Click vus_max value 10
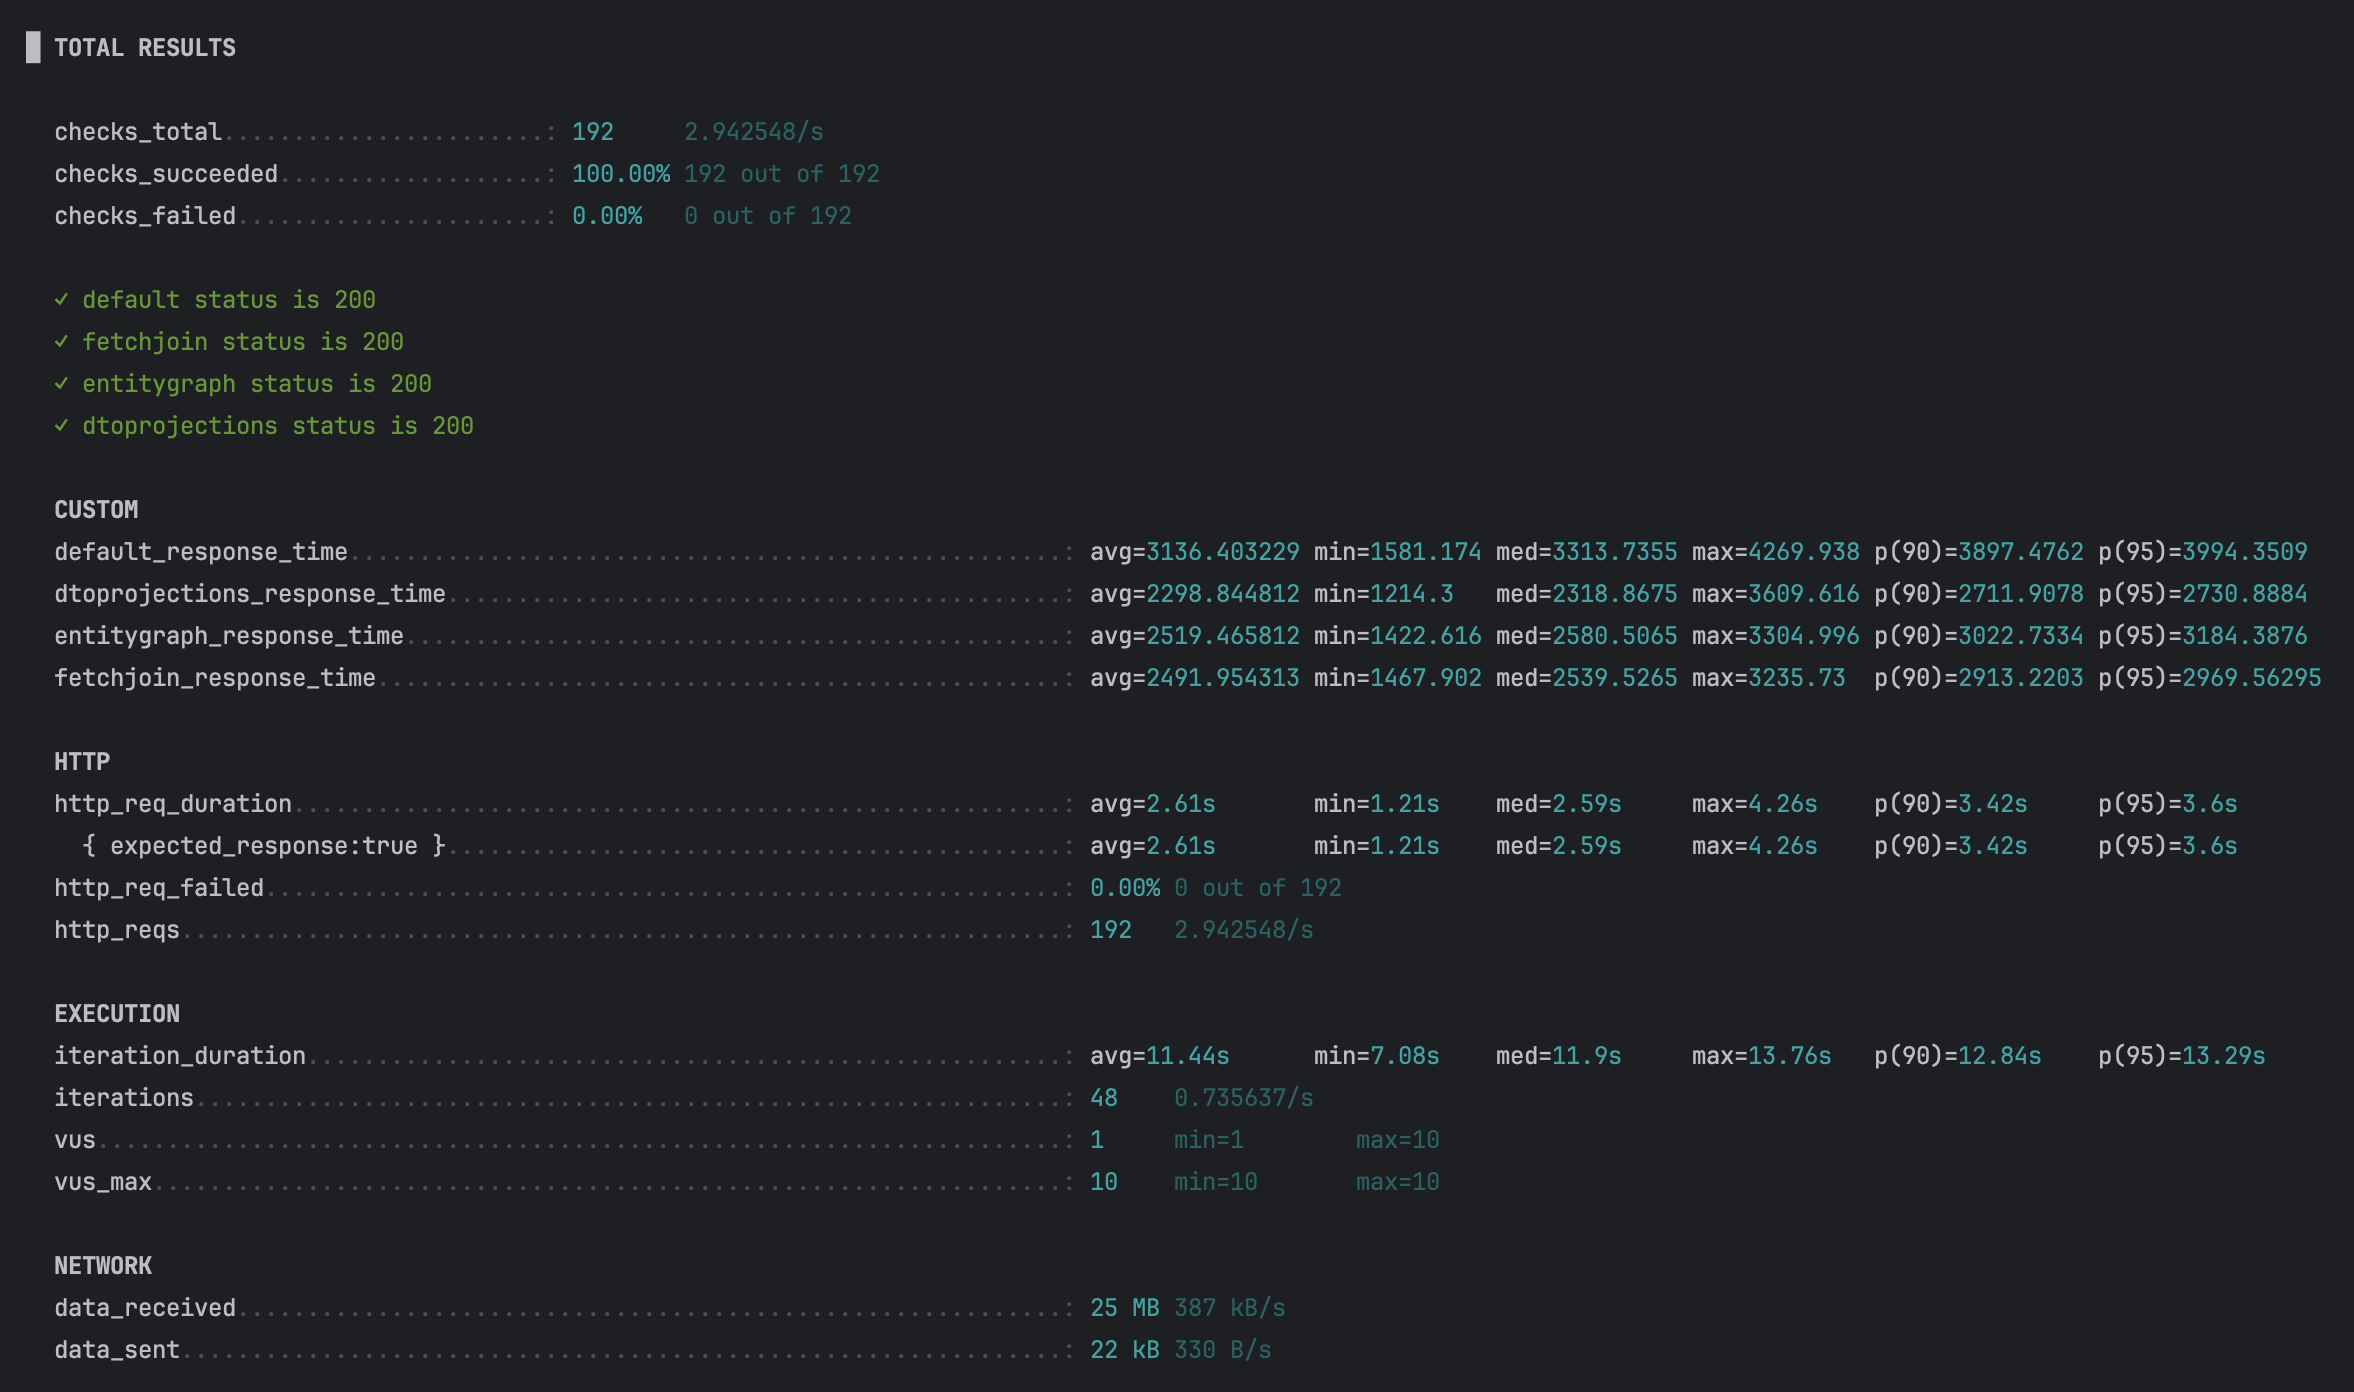This screenshot has height=1392, width=2354. 1103,1182
